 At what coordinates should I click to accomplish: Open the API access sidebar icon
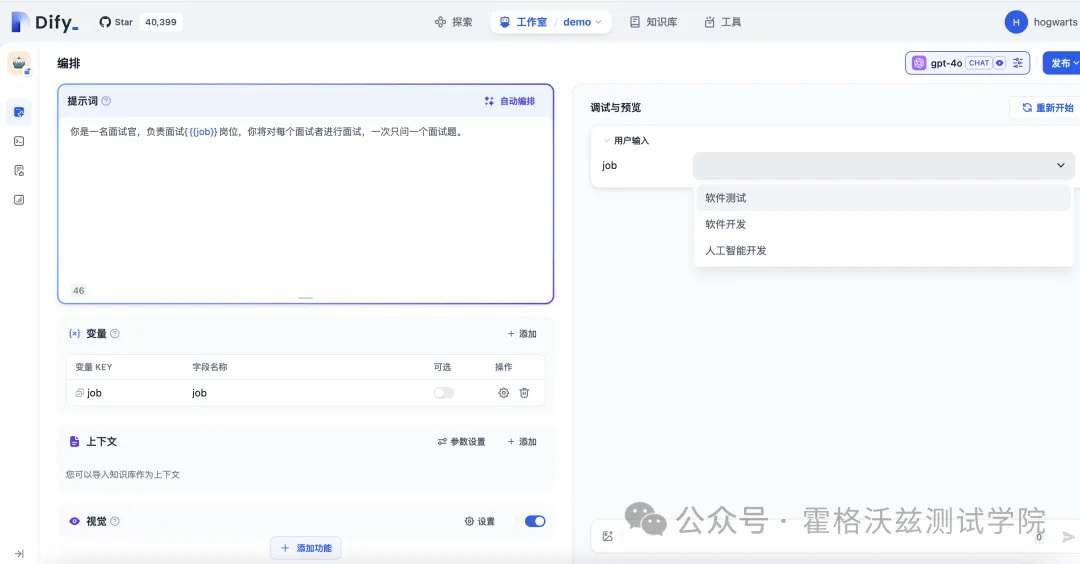click(19, 141)
